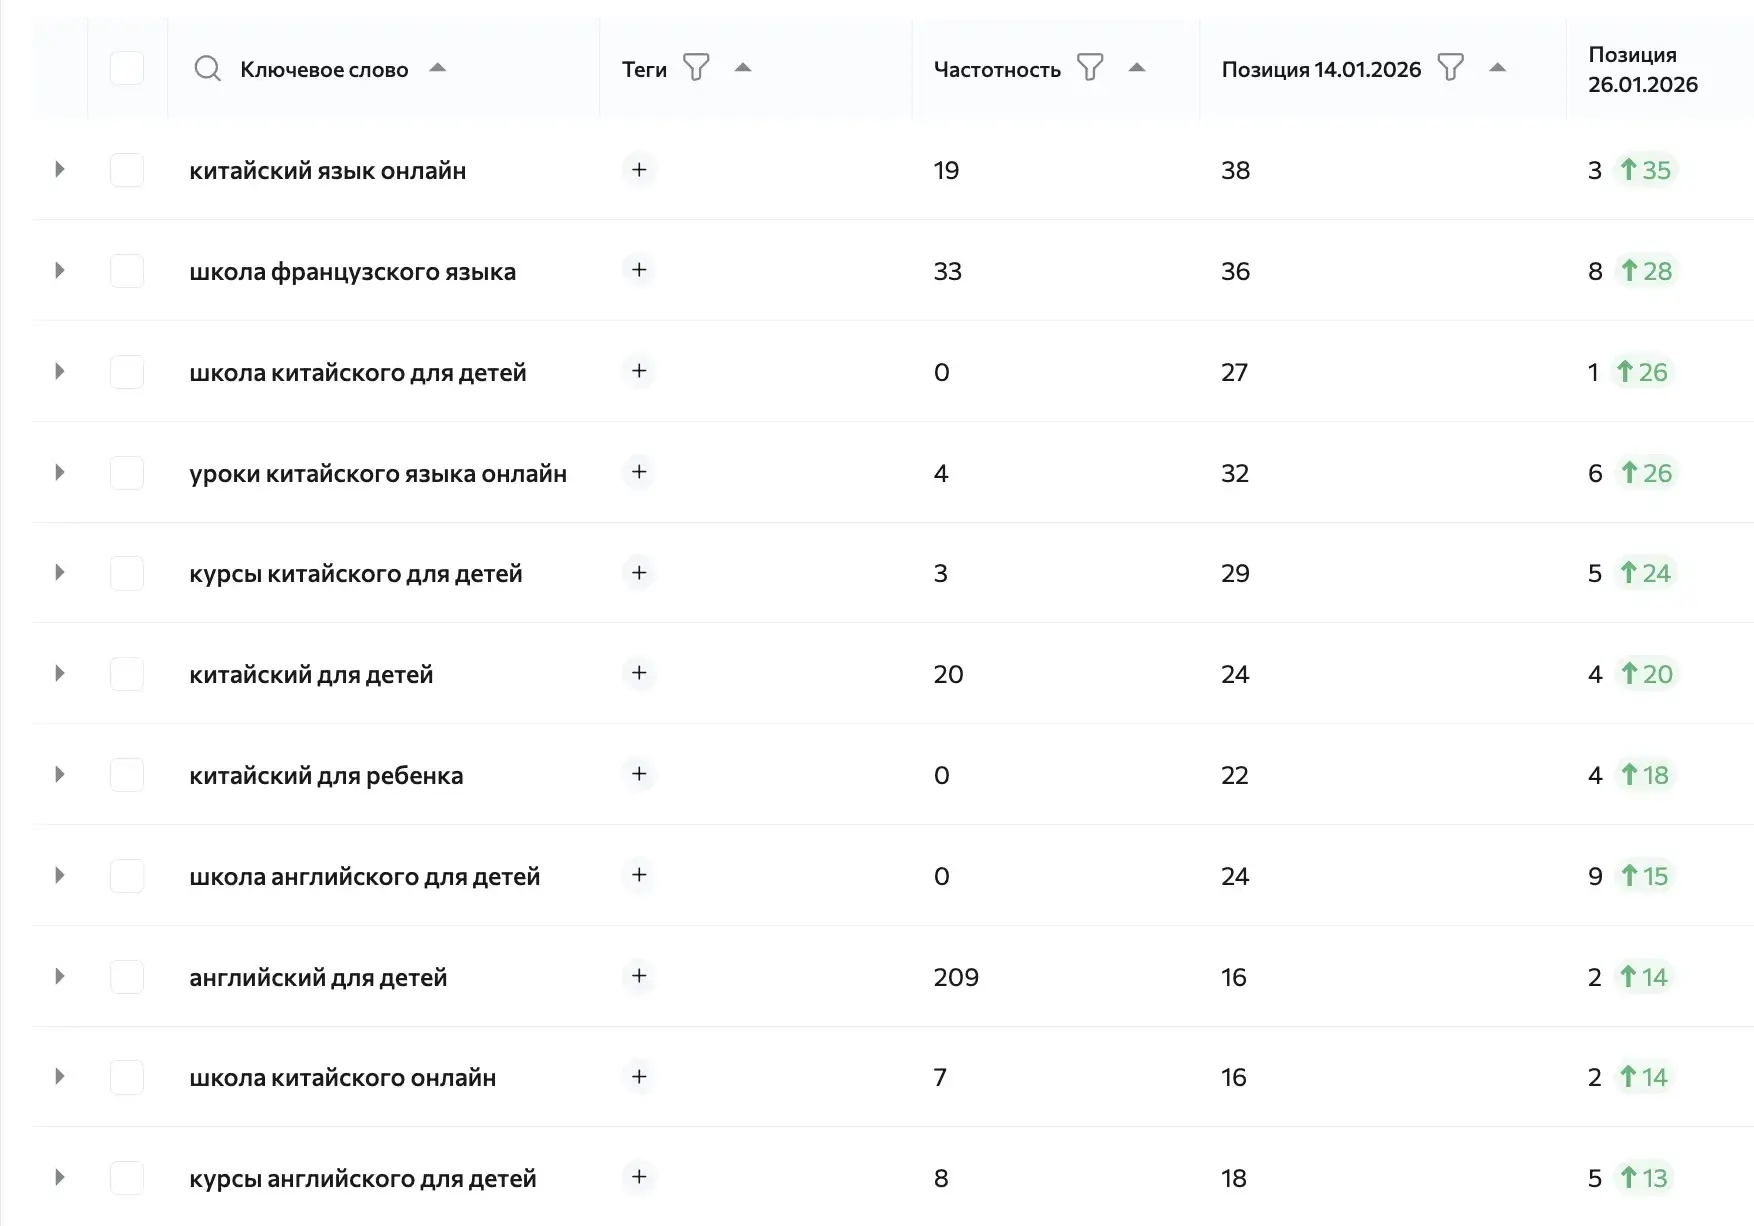The height and width of the screenshot is (1226, 1754).
Task: Expand the 'китайский для детей' row details
Action: 60,674
